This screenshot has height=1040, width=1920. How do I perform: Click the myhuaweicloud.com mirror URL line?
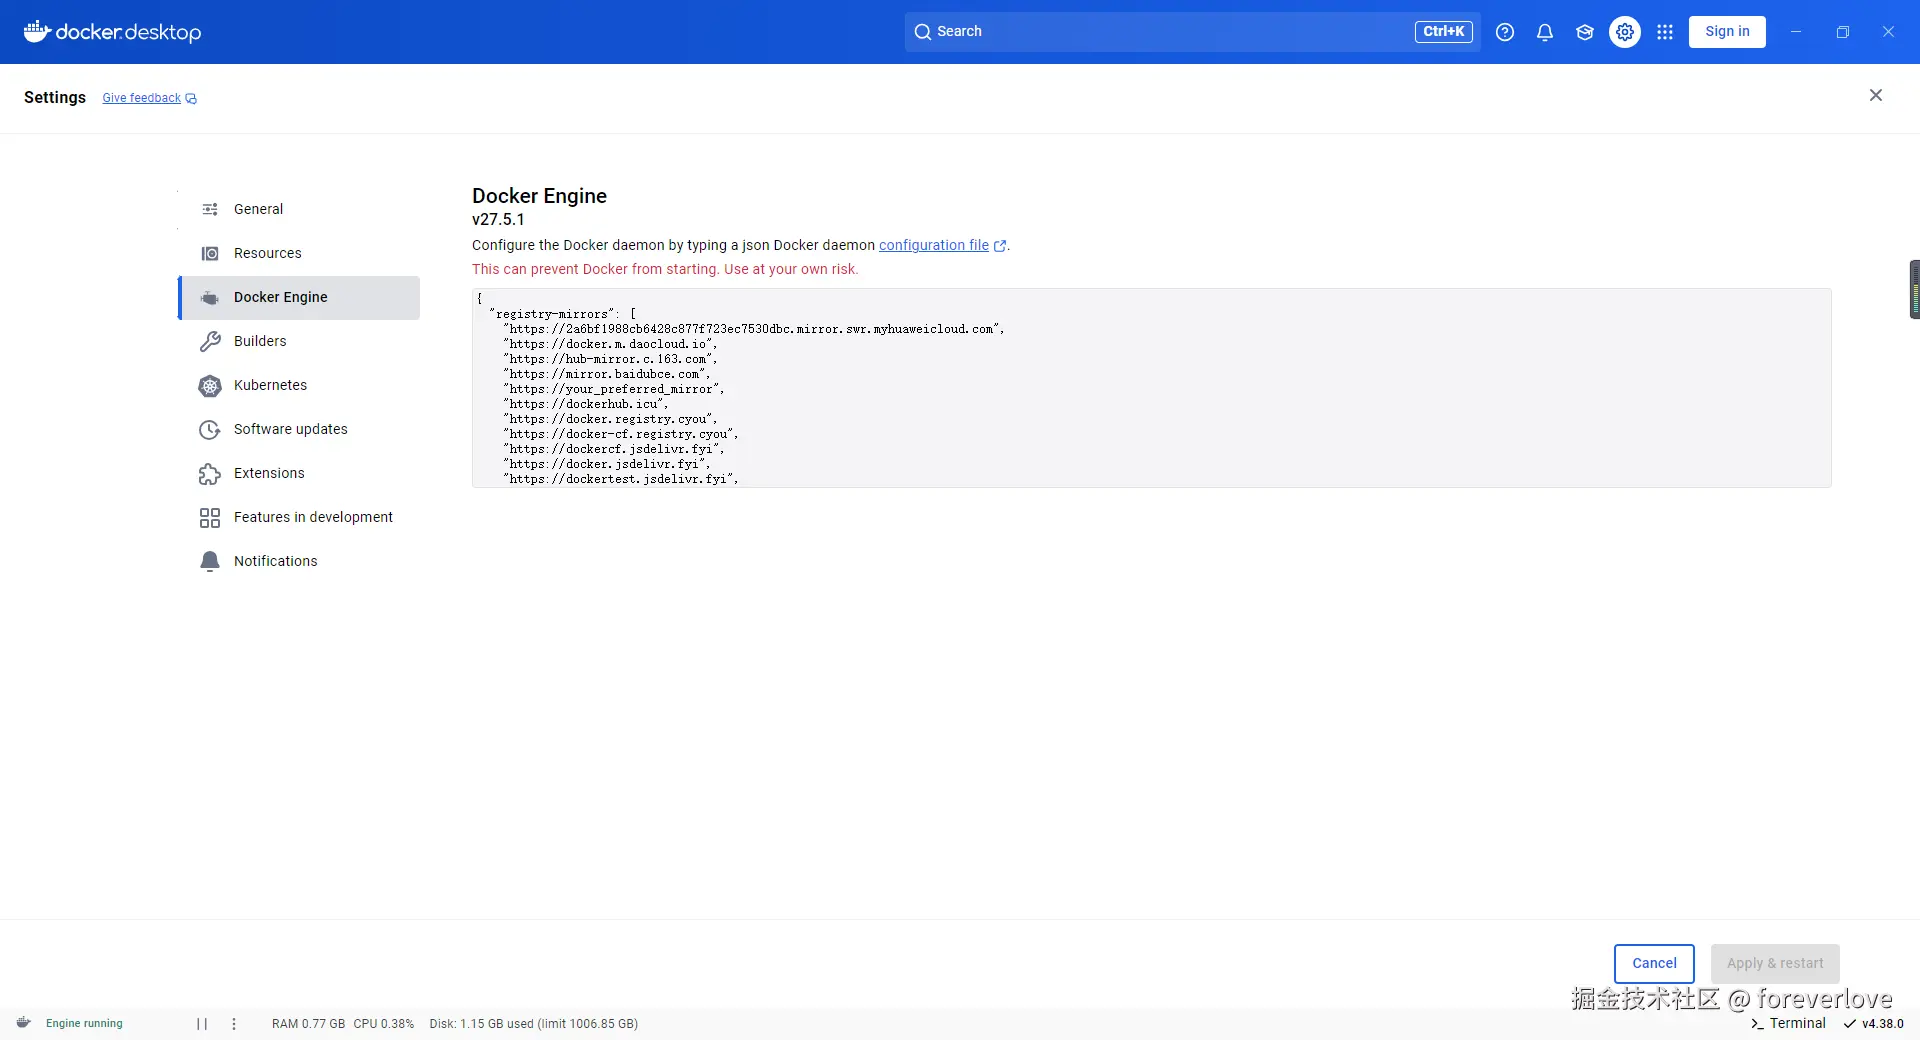(754, 329)
